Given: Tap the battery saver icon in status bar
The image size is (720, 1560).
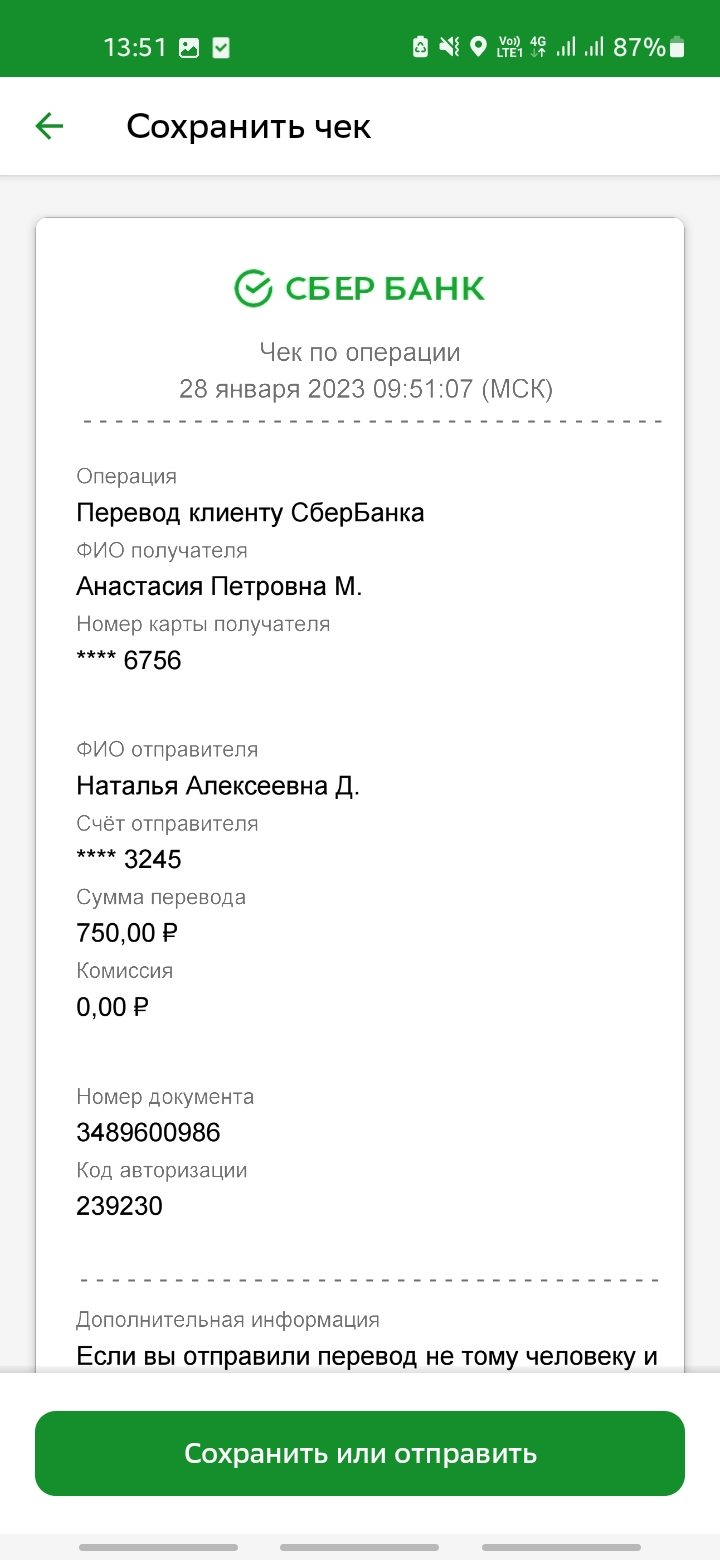Looking at the screenshot, I should [x=421, y=46].
